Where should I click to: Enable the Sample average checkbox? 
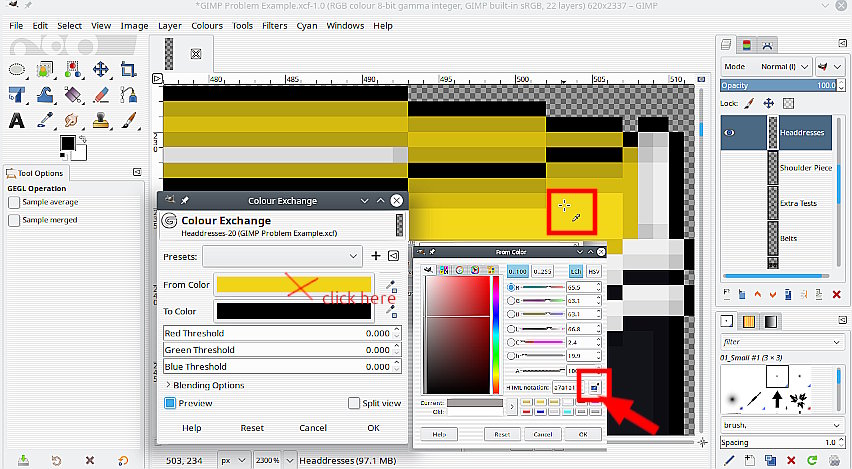[14, 202]
